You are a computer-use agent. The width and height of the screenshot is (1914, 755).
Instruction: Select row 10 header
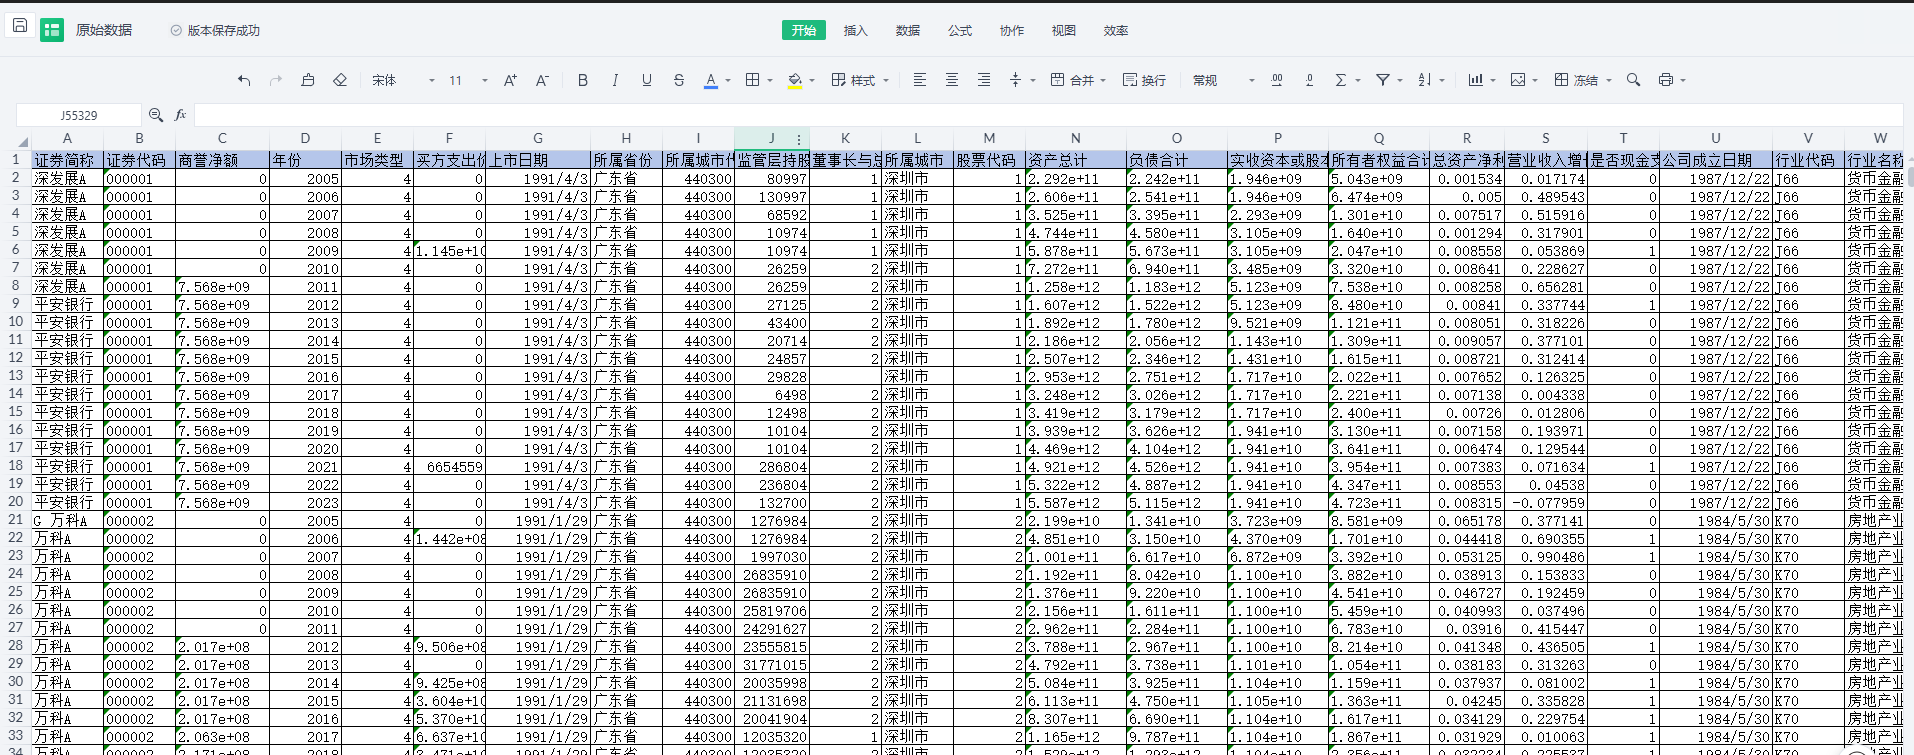tap(15, 322)
